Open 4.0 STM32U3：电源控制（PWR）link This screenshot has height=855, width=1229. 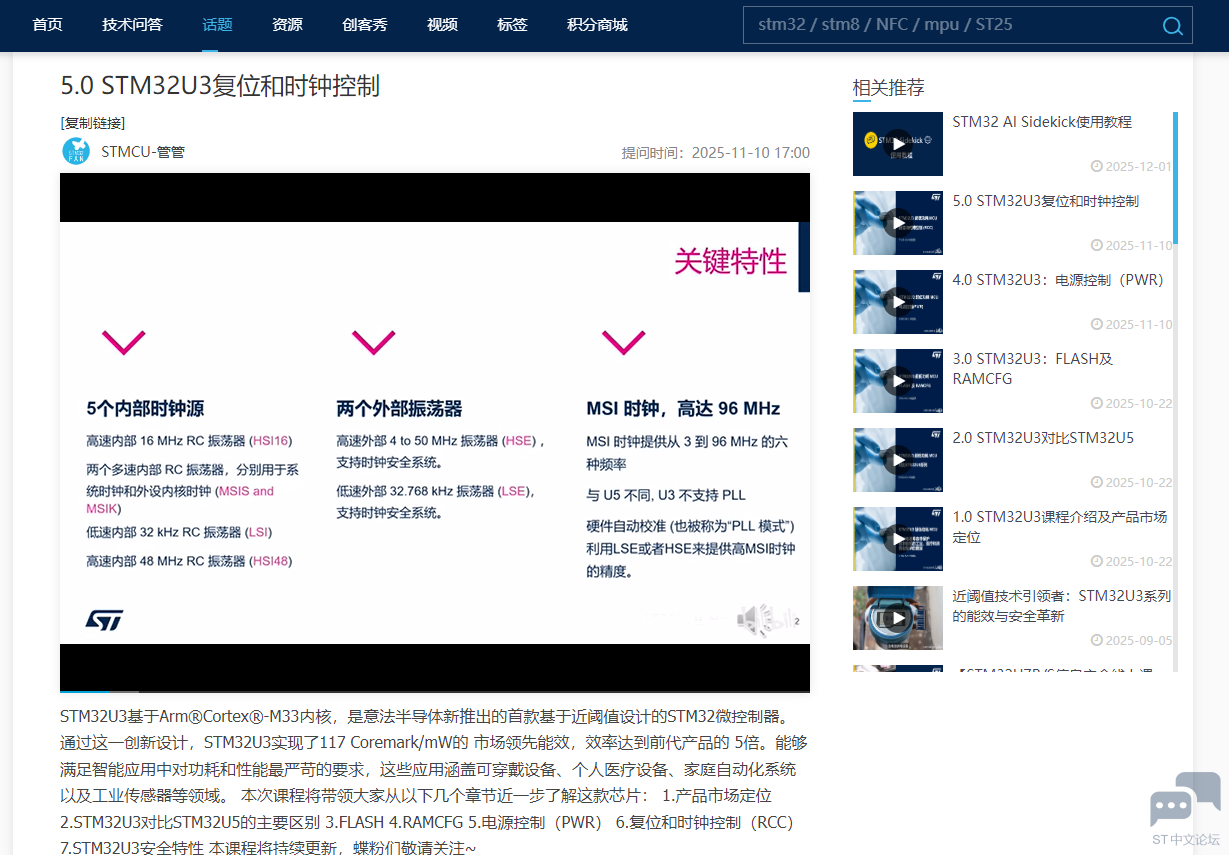click(1058, 280)
